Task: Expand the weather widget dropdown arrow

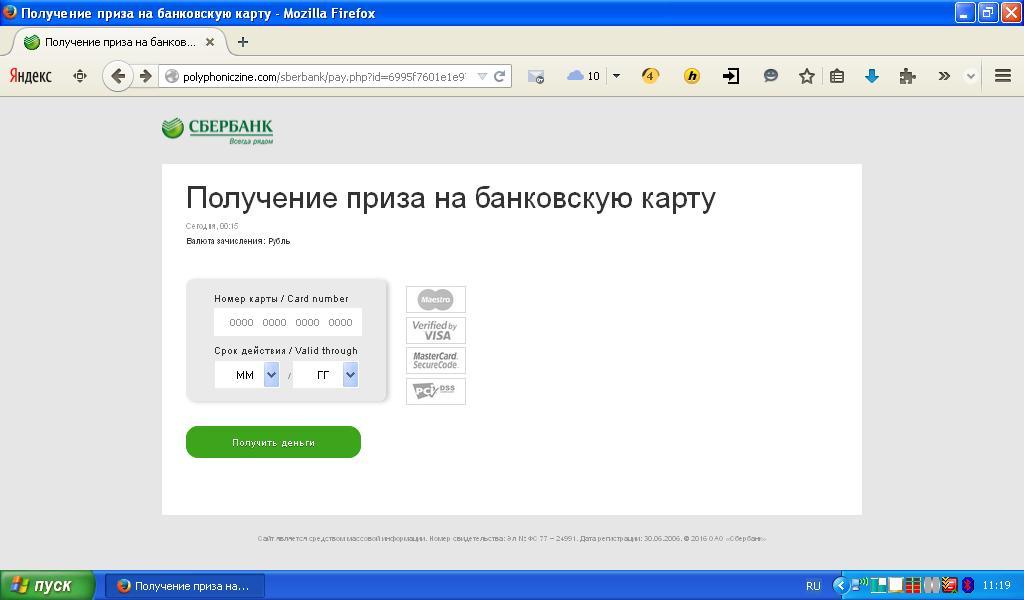Action: (x=616, y=76)
